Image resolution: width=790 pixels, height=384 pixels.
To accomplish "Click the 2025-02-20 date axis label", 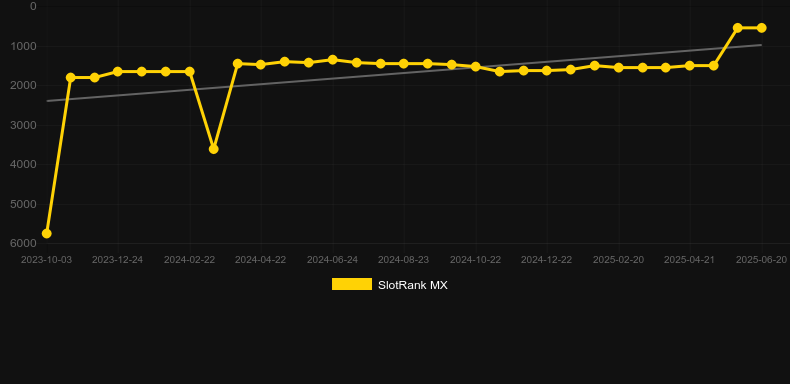I will pyautogui.click(x=618, y=260).
